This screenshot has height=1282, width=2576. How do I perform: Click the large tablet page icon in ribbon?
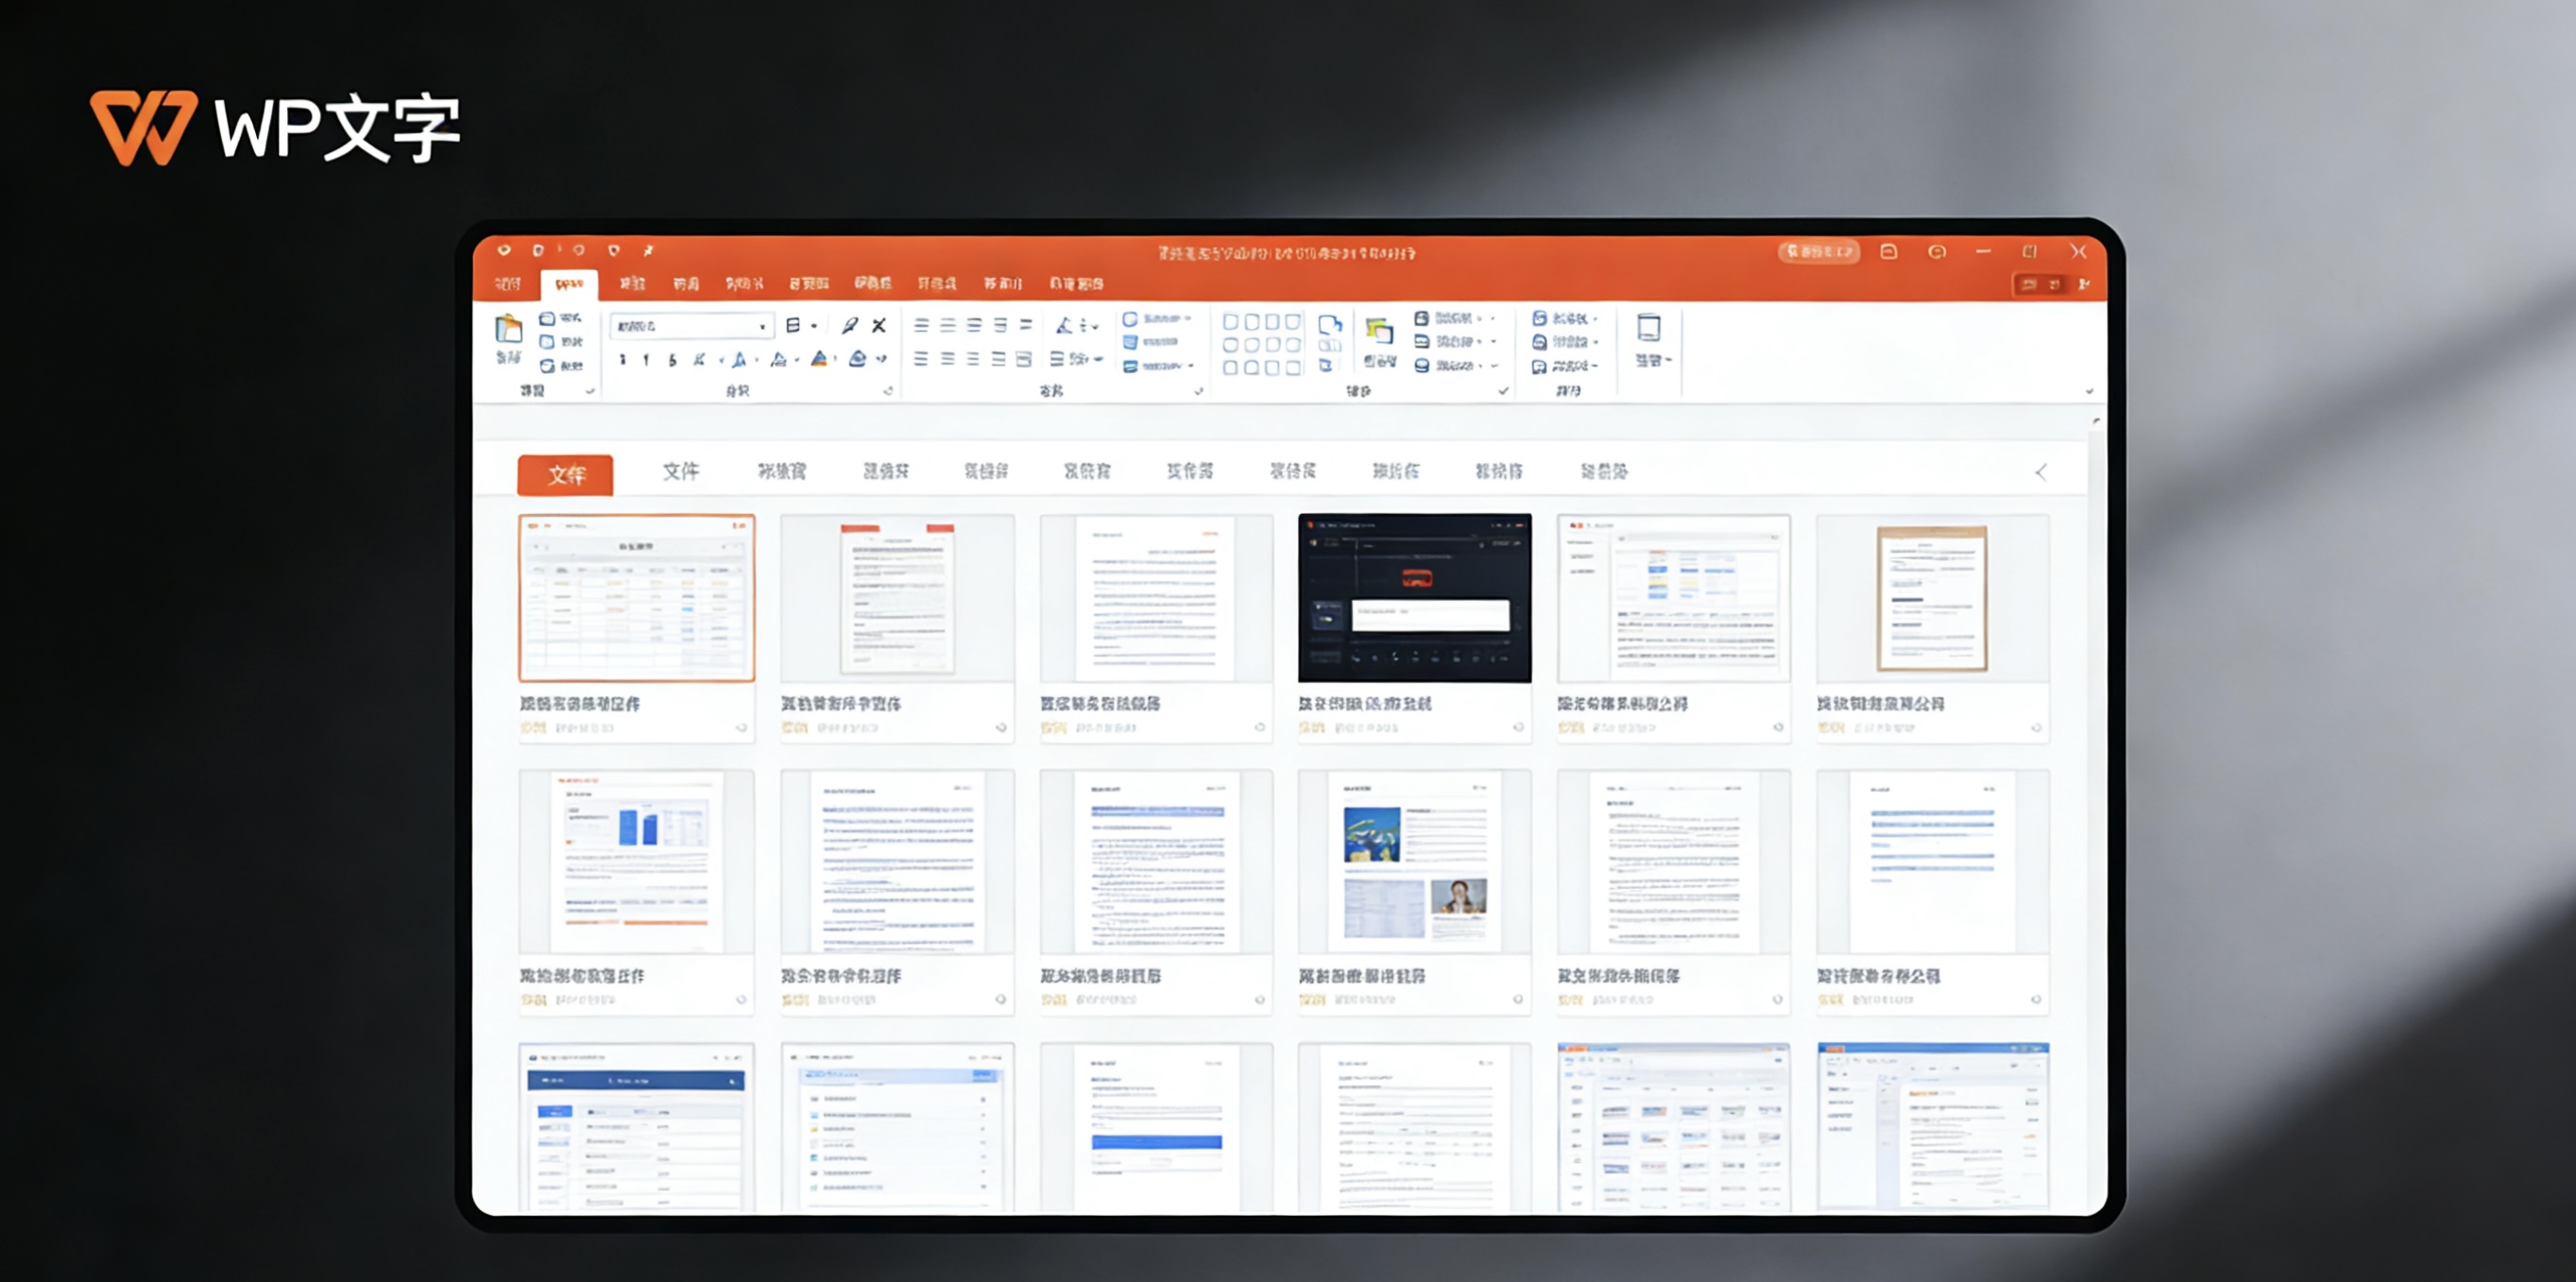click(1648, 328)
